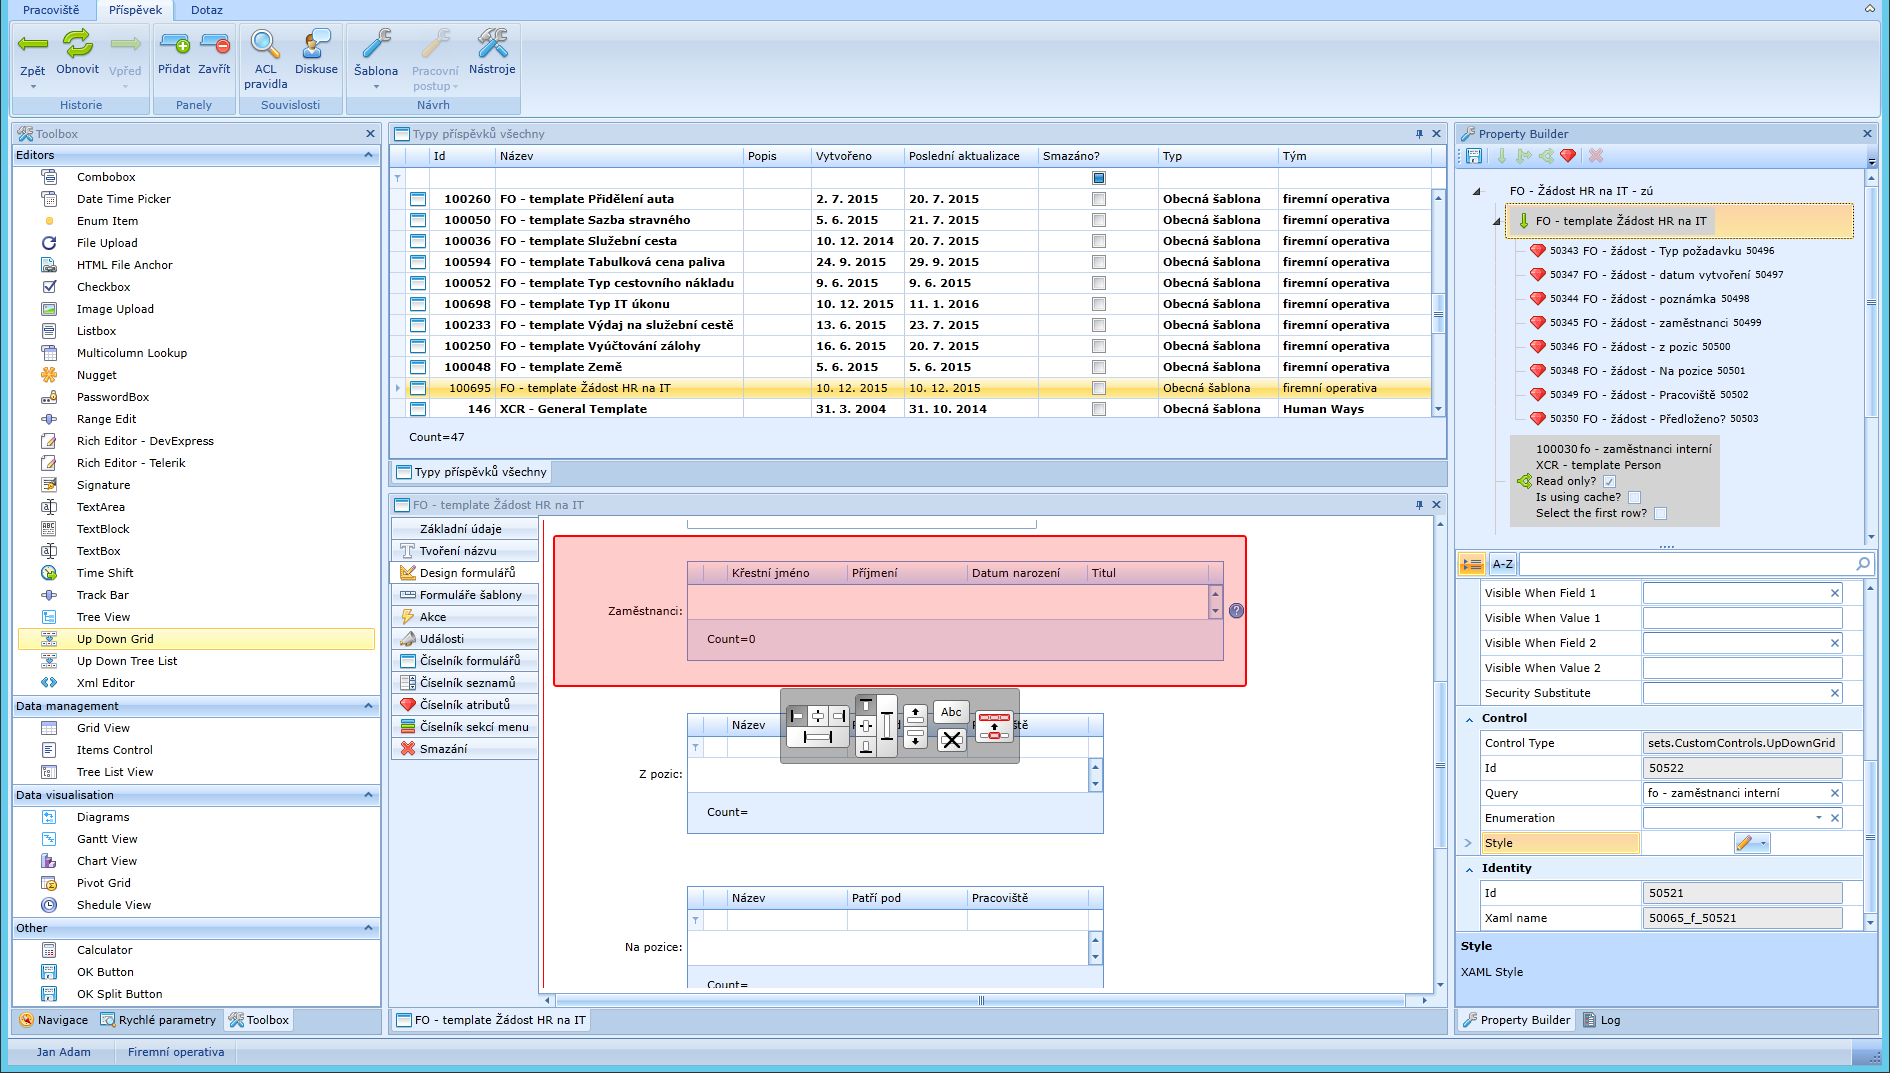This screenshot has width=1890, height=1073.
Task: Toggle the Read only? checkbox
Action: click(1609, 481)
